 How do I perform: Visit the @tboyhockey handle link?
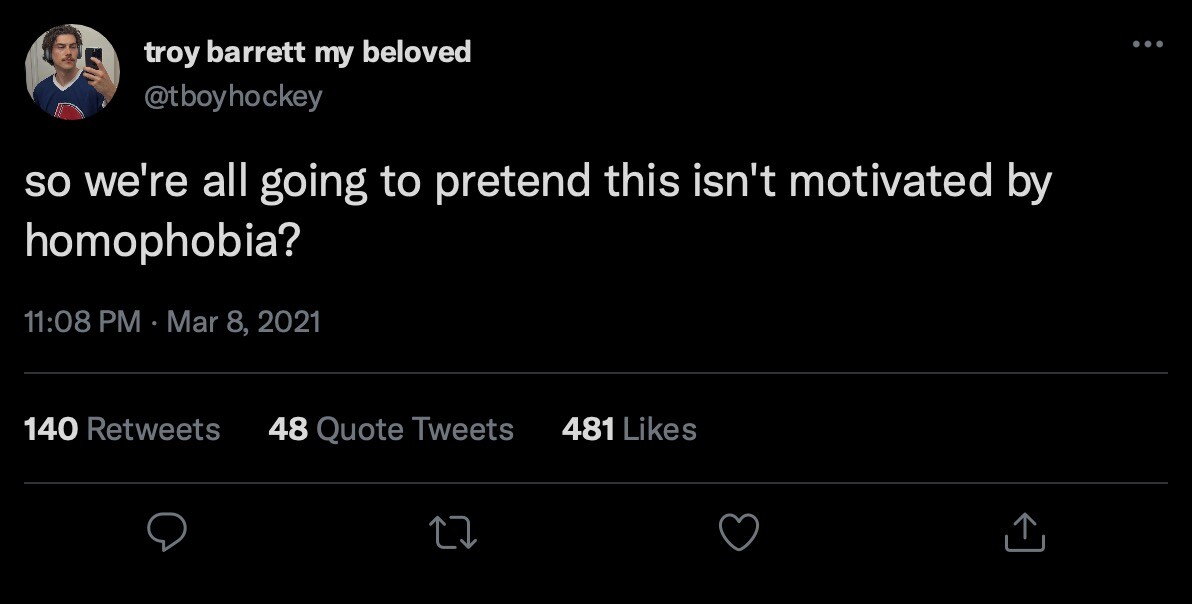point(233,96)
